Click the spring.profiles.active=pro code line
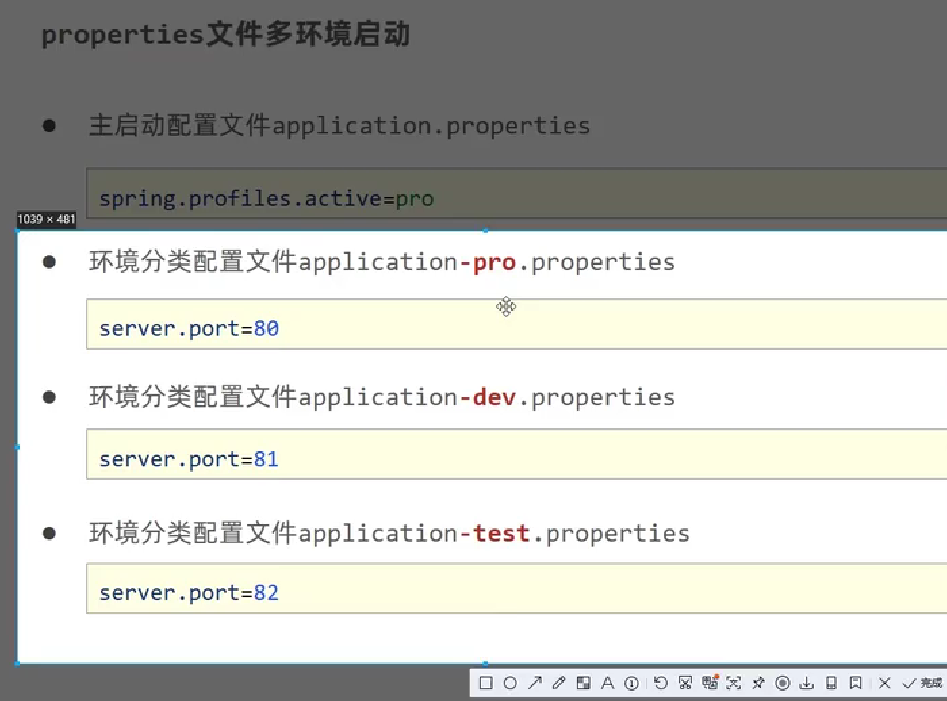 266,199
